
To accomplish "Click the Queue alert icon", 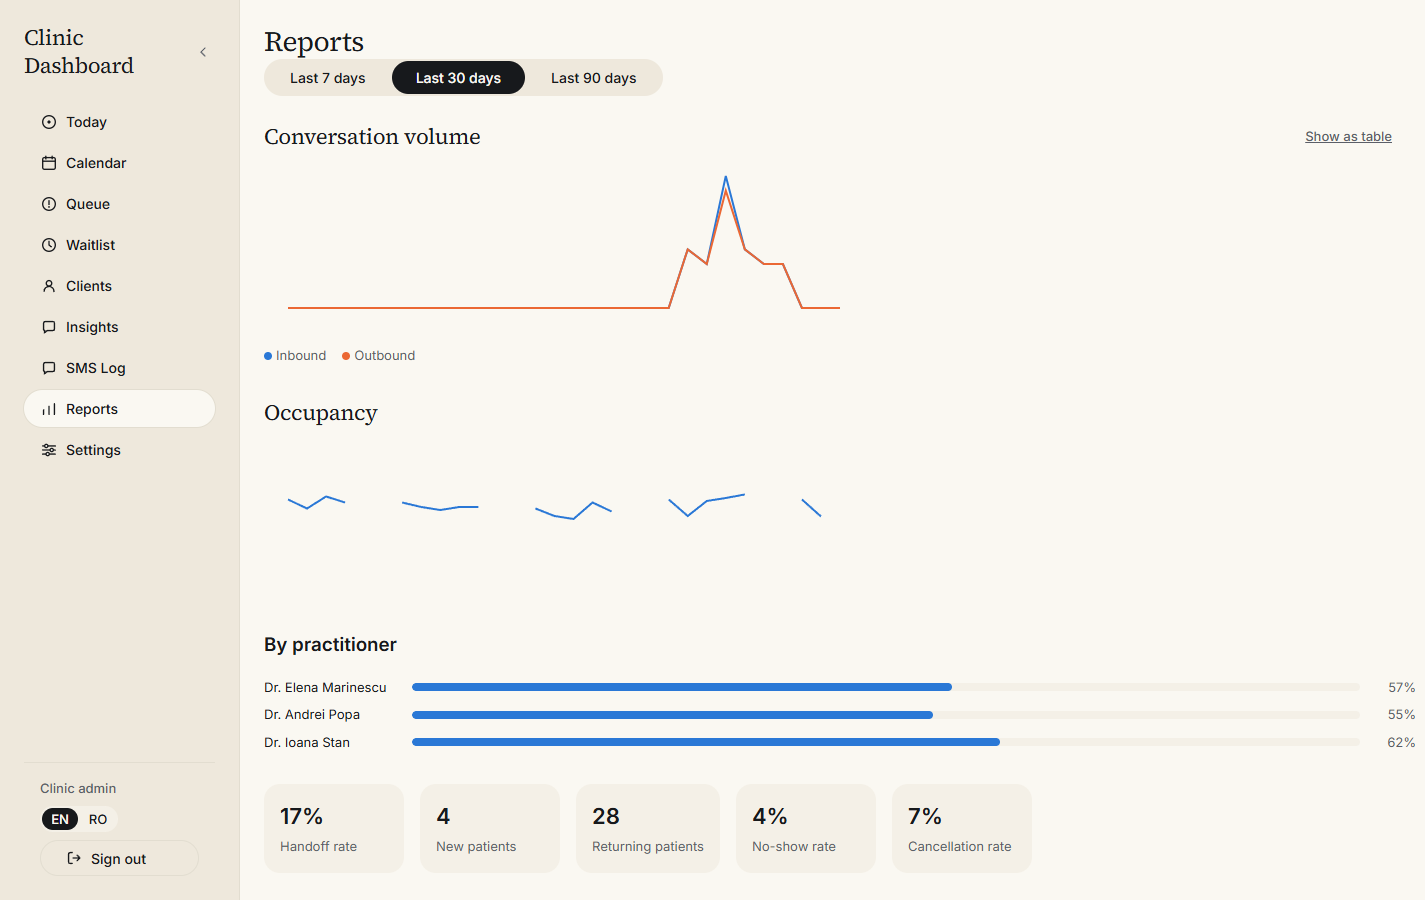I will pyautogui.click(x=49, y=204).
